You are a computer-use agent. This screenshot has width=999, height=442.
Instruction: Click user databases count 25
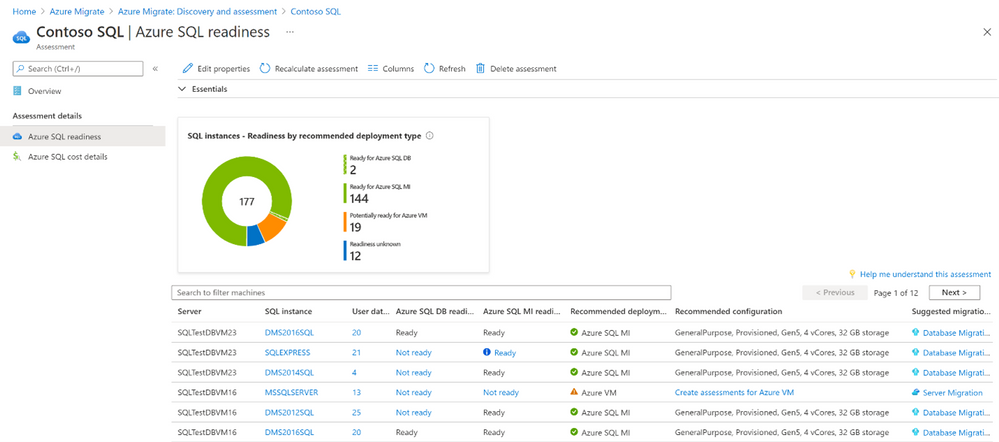pos(356,413)
